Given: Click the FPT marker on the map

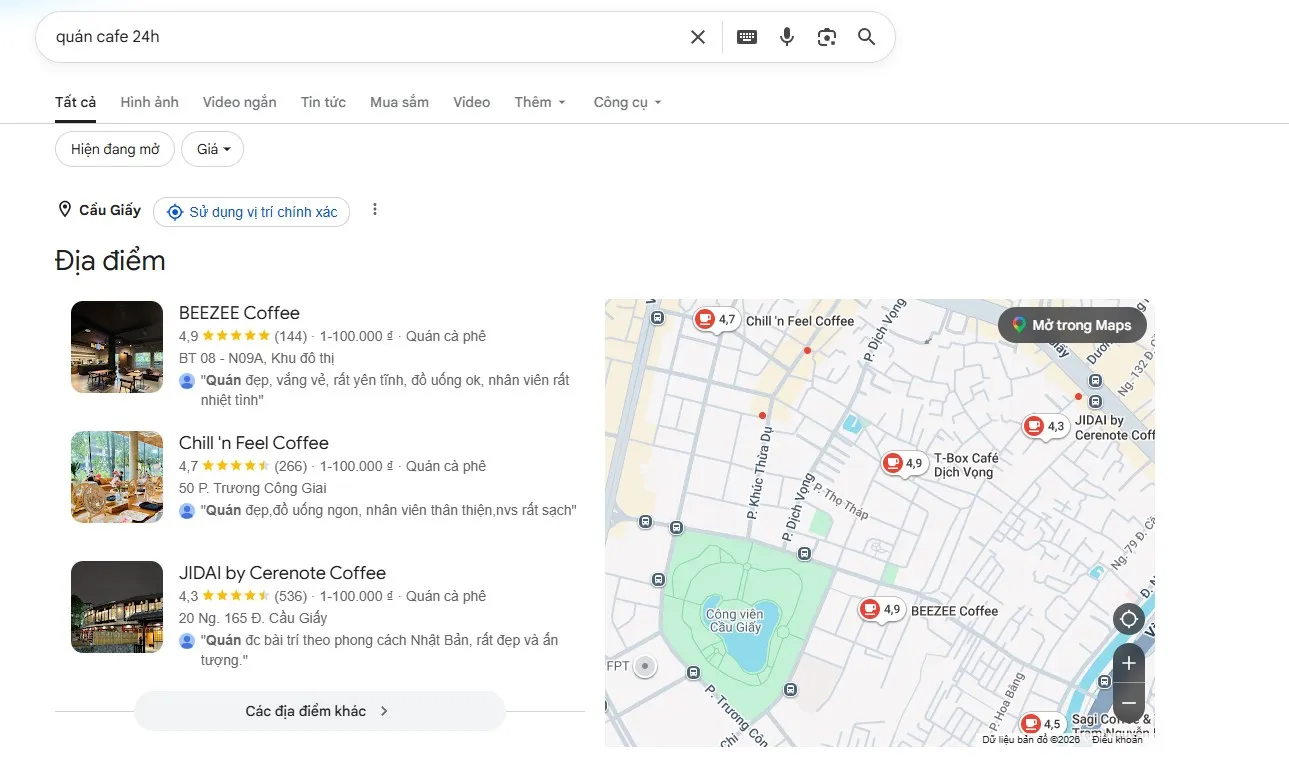Looking at the screenshot, I should [x=644, y=665].
